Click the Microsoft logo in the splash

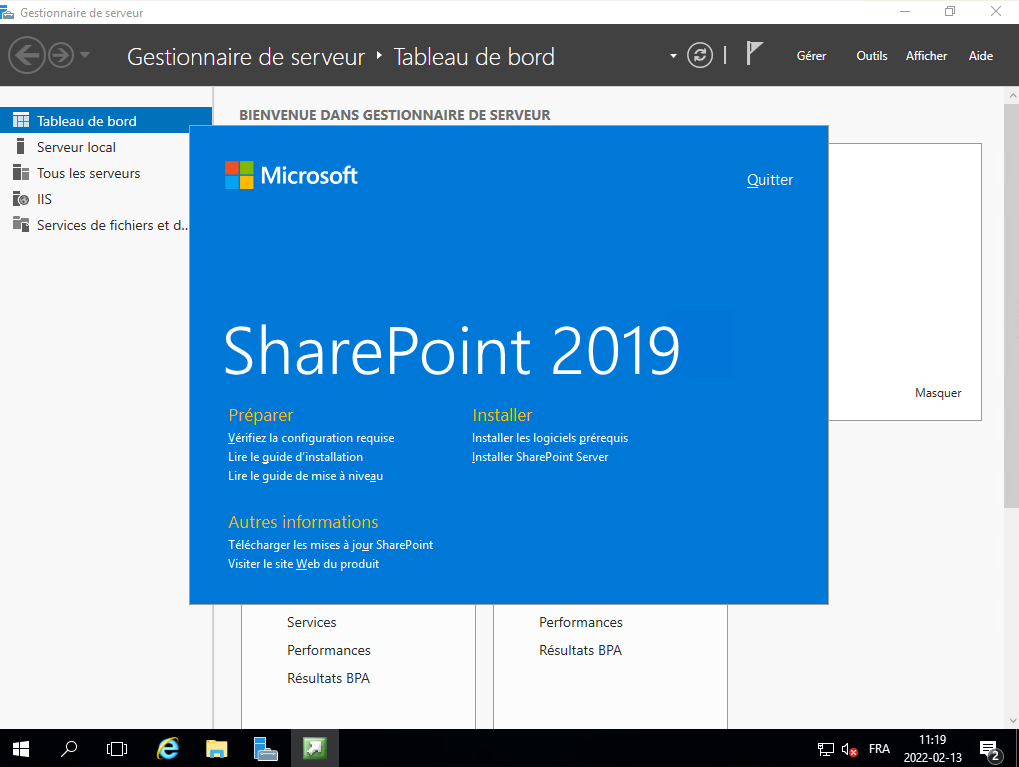coord(291,175)
